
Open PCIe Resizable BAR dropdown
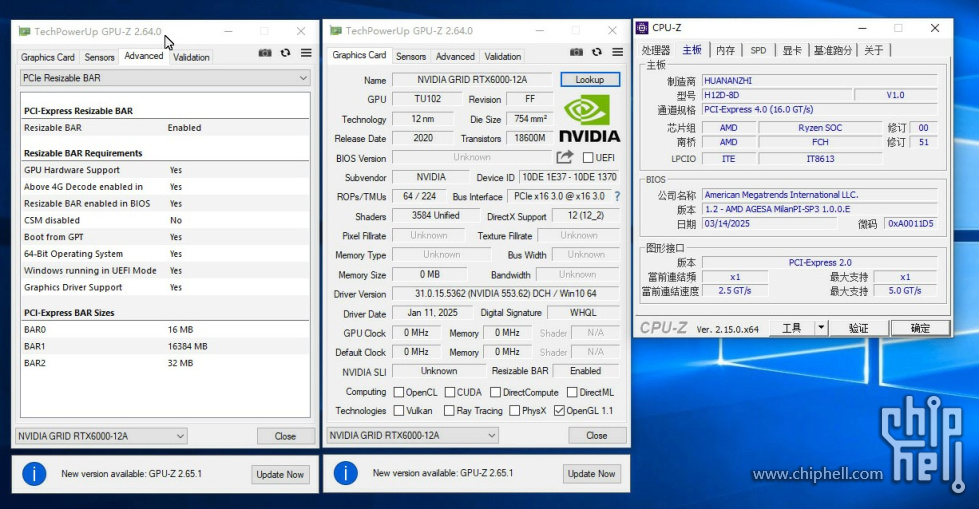(165, 78)
